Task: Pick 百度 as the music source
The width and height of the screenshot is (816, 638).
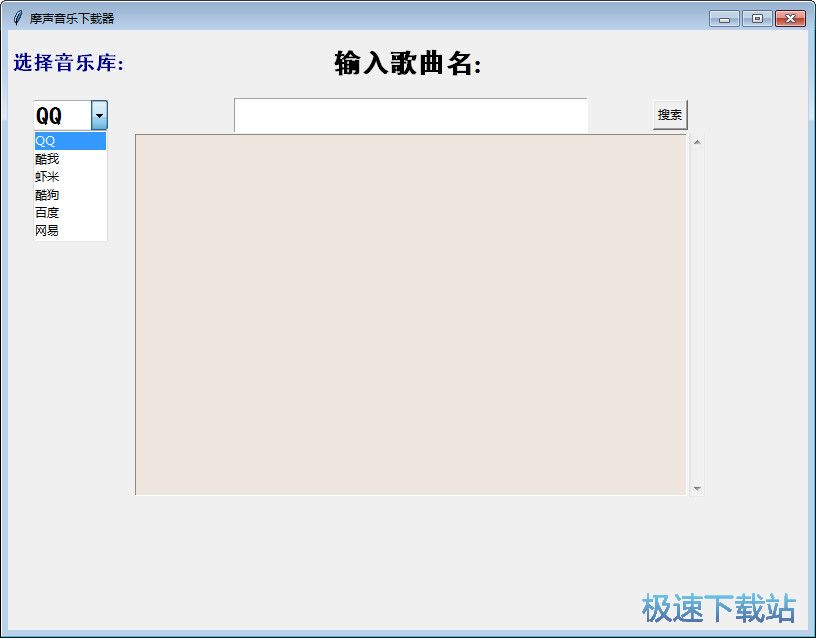Action: (69, 213)
